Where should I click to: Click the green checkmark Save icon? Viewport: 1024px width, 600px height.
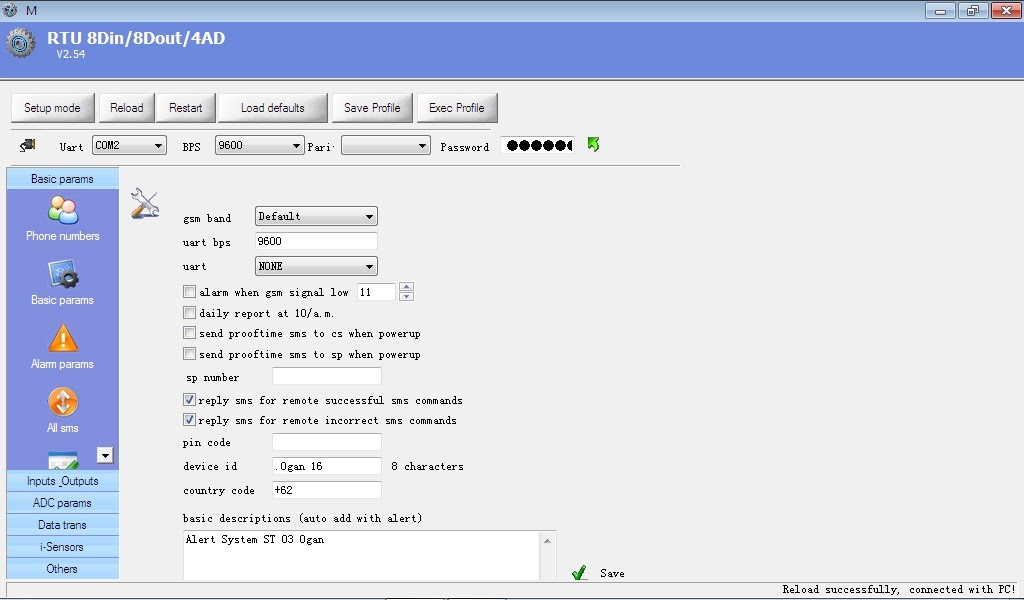579,573
